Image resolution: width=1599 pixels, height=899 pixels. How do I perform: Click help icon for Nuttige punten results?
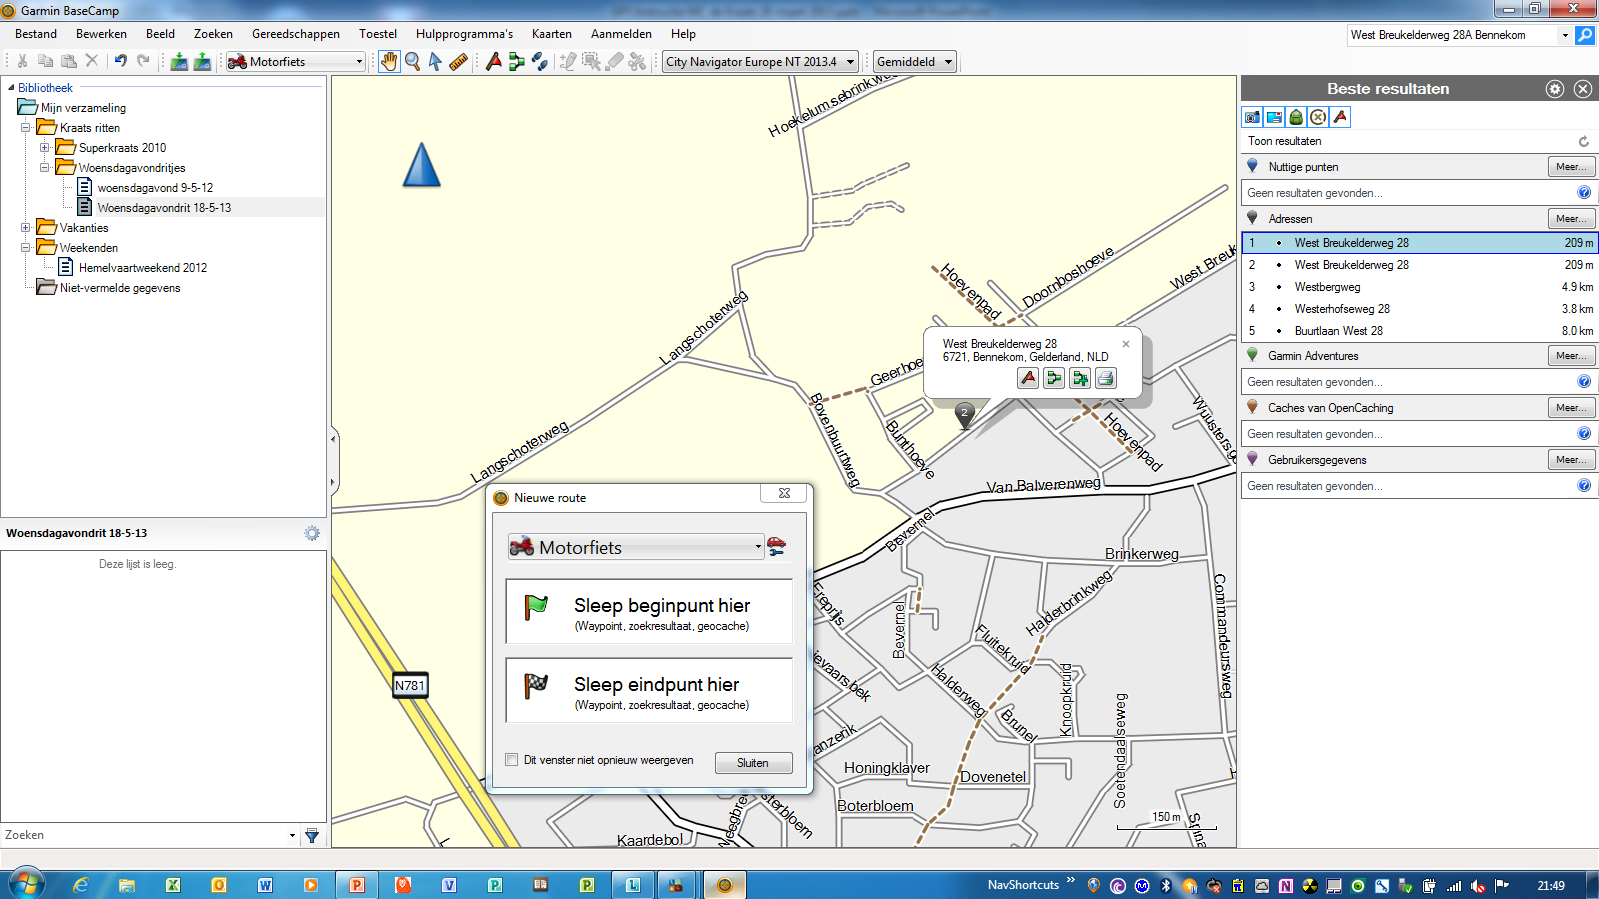pyautogui.click(x=1584, y=193)
